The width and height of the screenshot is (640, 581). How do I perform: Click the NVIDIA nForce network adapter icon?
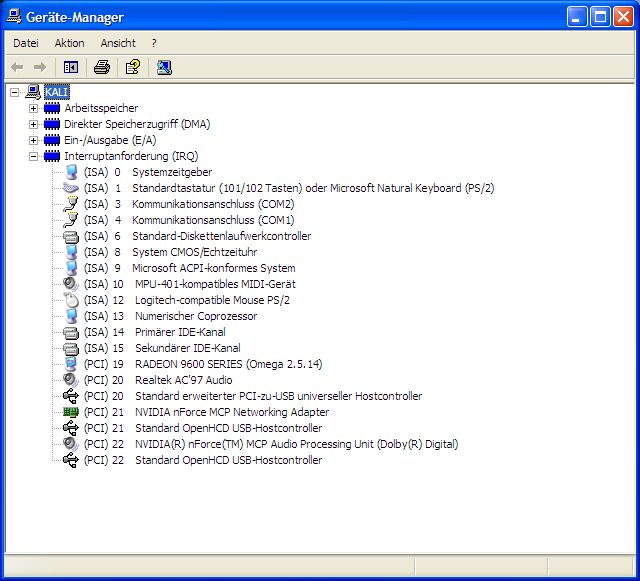[71, 412]
